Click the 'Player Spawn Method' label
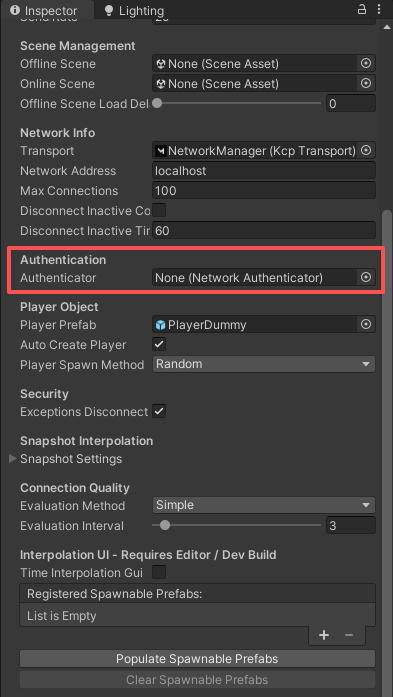The height and width of the screenshot is (697, 393). pyautogui.click(x=82, y=365)
